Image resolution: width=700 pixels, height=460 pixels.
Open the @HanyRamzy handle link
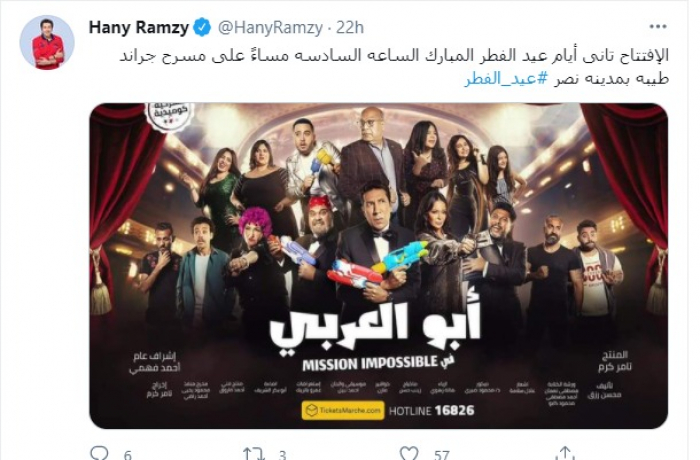pyautogui.click(x=270, y=28)
